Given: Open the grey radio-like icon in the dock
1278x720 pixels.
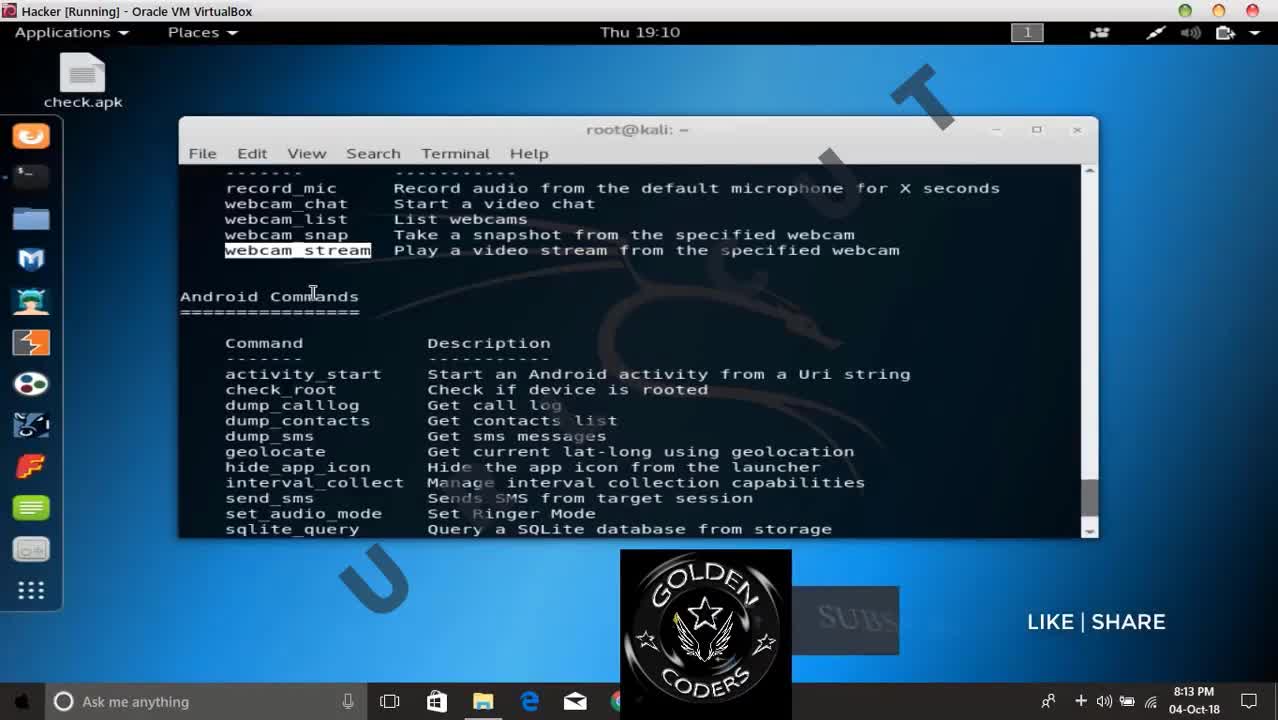Looking at the screenshot, I should pos(31,549).
